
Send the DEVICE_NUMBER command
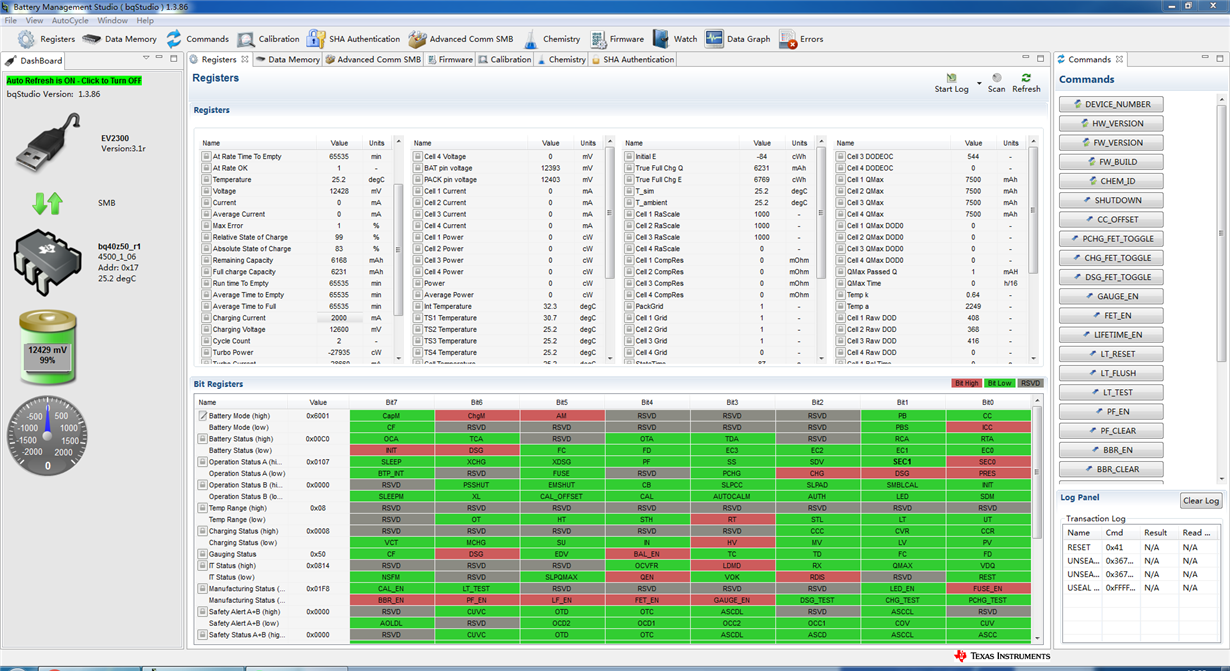[1110, 104]
